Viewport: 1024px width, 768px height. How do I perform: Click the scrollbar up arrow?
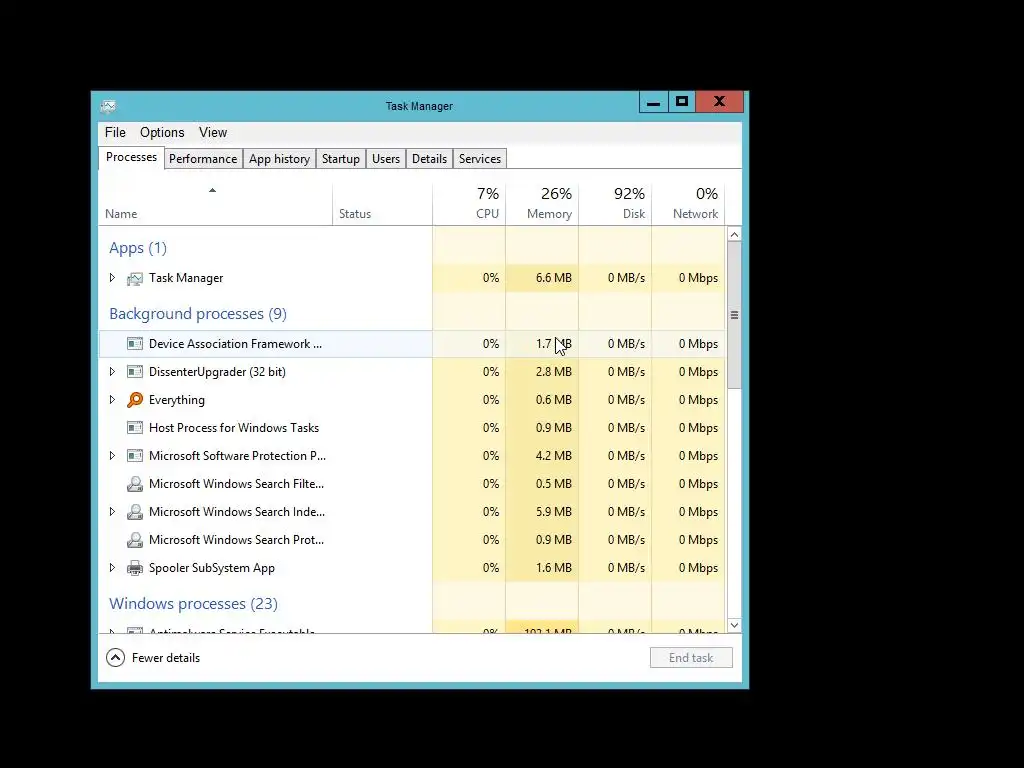tap(734, 234)
